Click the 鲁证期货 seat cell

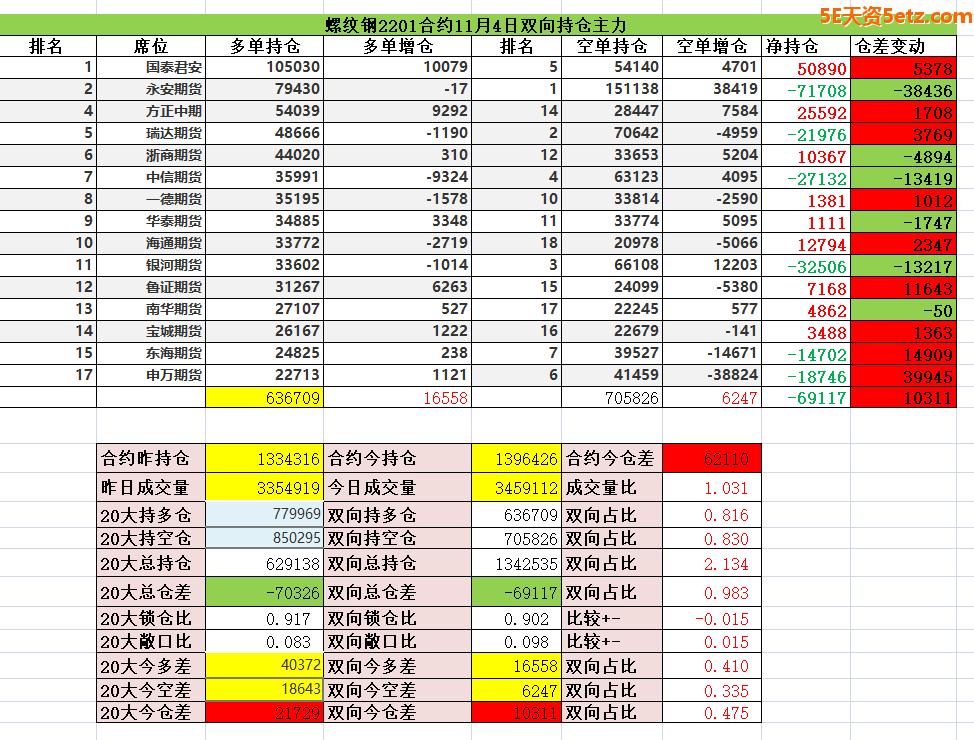[151, 287]
